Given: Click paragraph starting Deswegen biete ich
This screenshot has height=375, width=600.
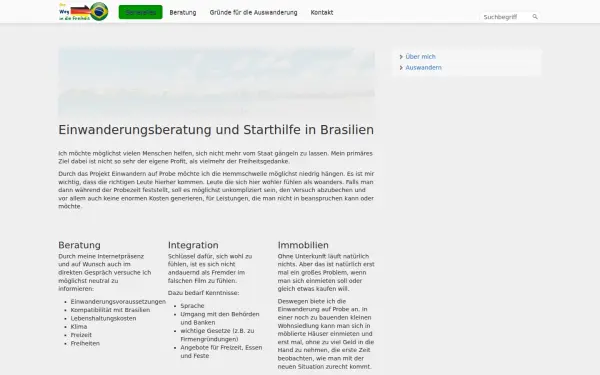Looking at the screenshot, I should coord(326,334).
